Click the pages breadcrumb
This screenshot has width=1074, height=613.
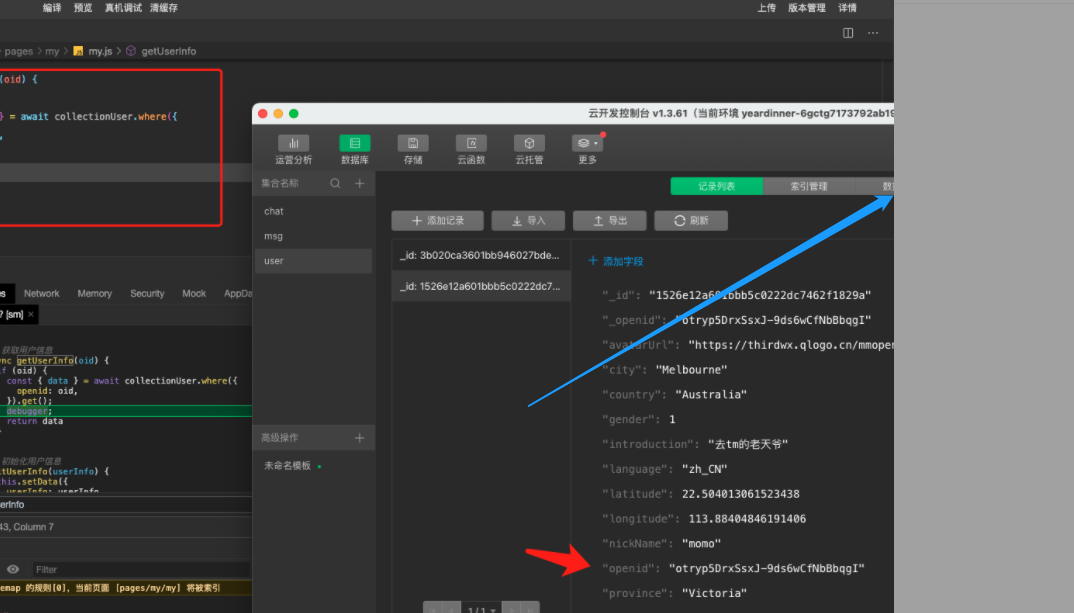point(18,51)
